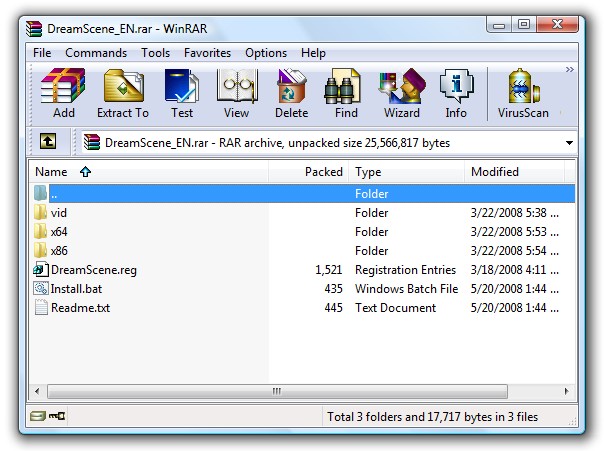Click the 'Windows Batch File' type cell
This screenshot has width=604, height=451.
click(406, 289)
